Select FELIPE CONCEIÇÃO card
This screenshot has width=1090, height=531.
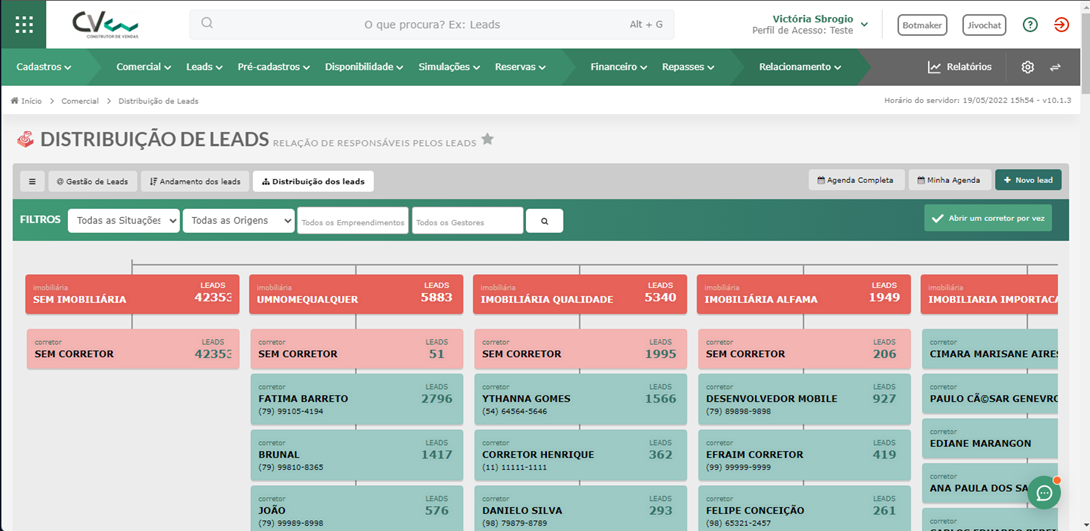tap(804, 509)
